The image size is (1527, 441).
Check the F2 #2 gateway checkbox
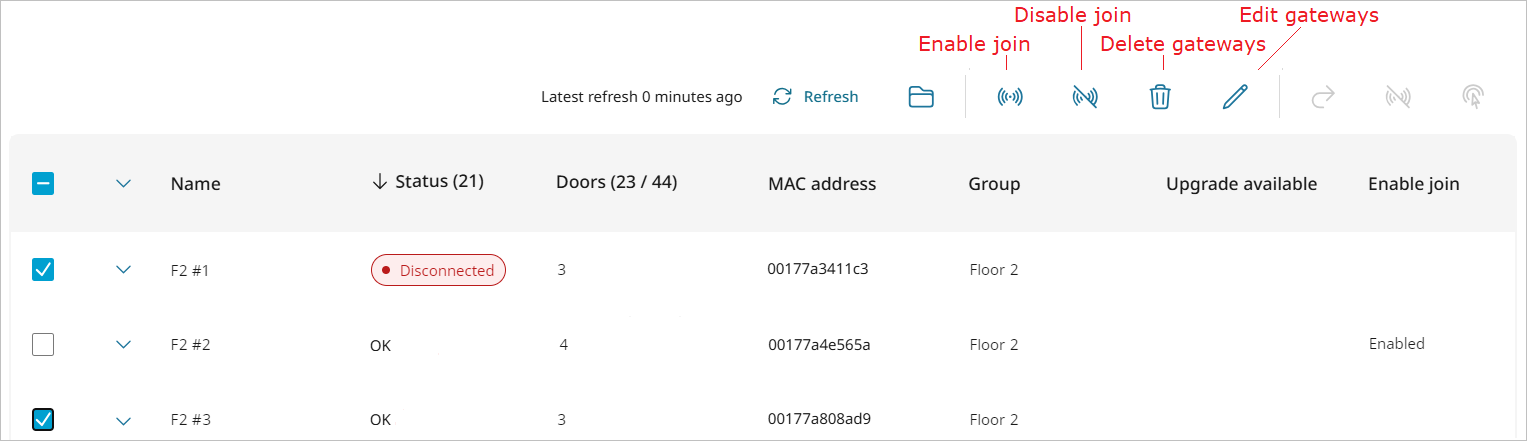pos(43,344)
